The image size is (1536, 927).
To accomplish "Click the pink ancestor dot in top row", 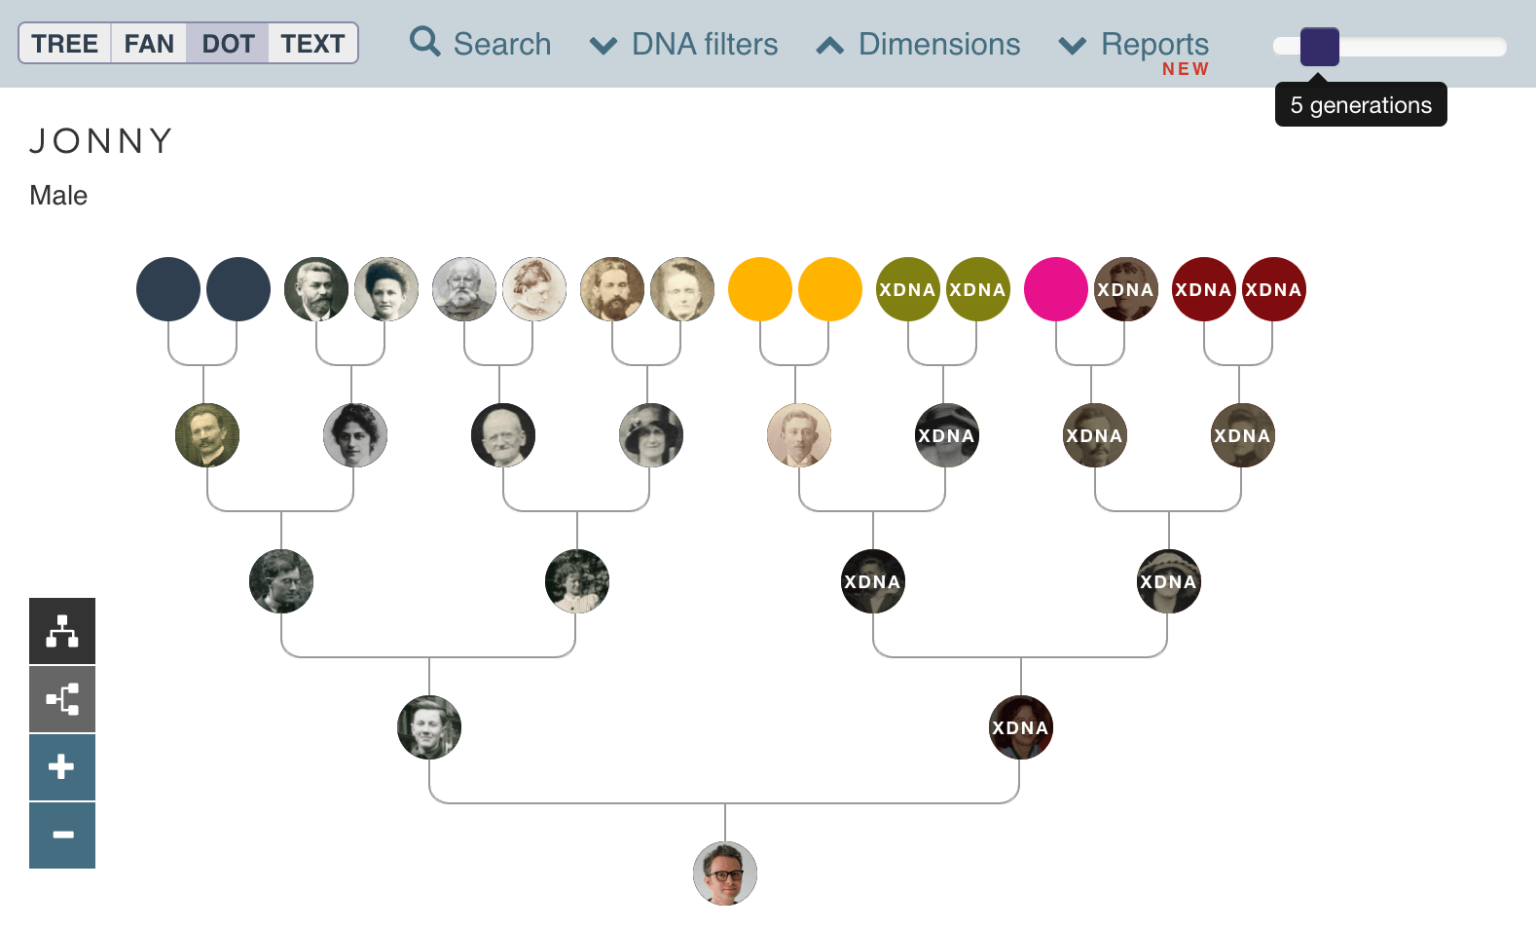I will [x=1056, y=289].
